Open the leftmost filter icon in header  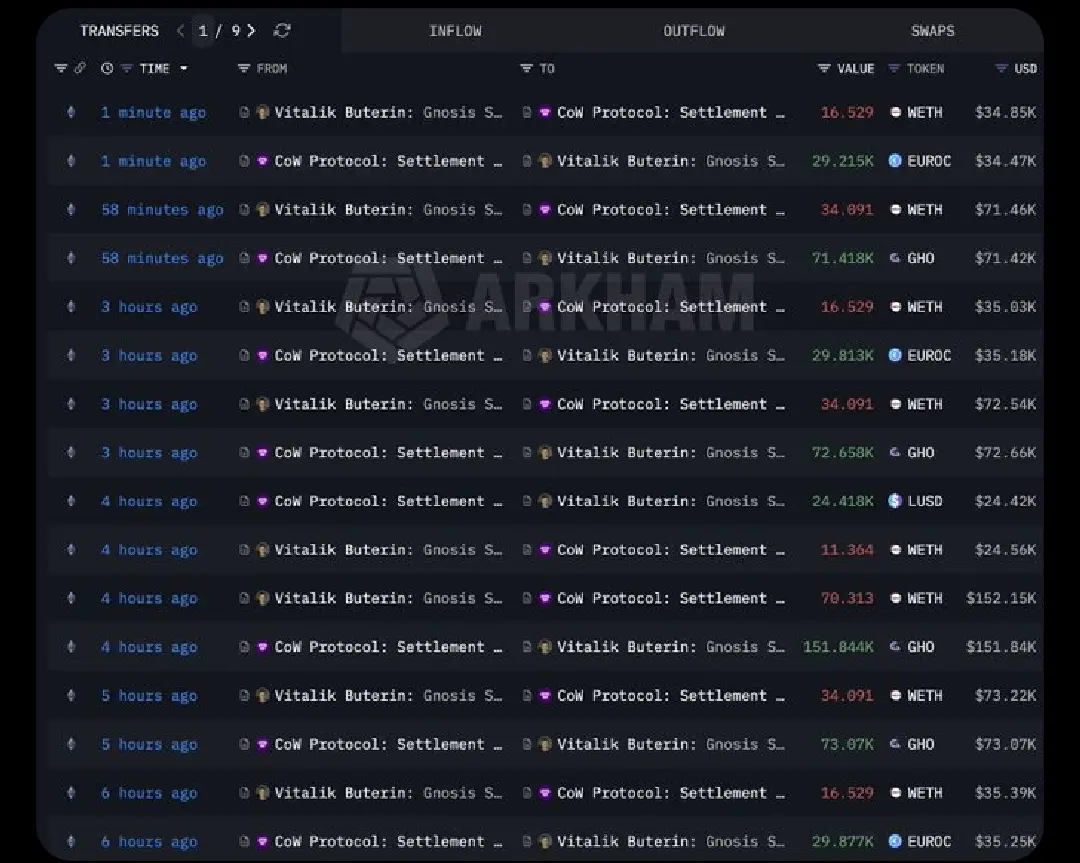point(60,69)
